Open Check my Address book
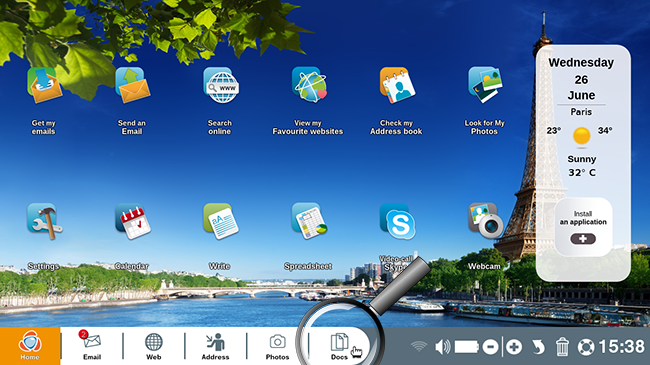The image size is (650, 365). coord(397,85)
